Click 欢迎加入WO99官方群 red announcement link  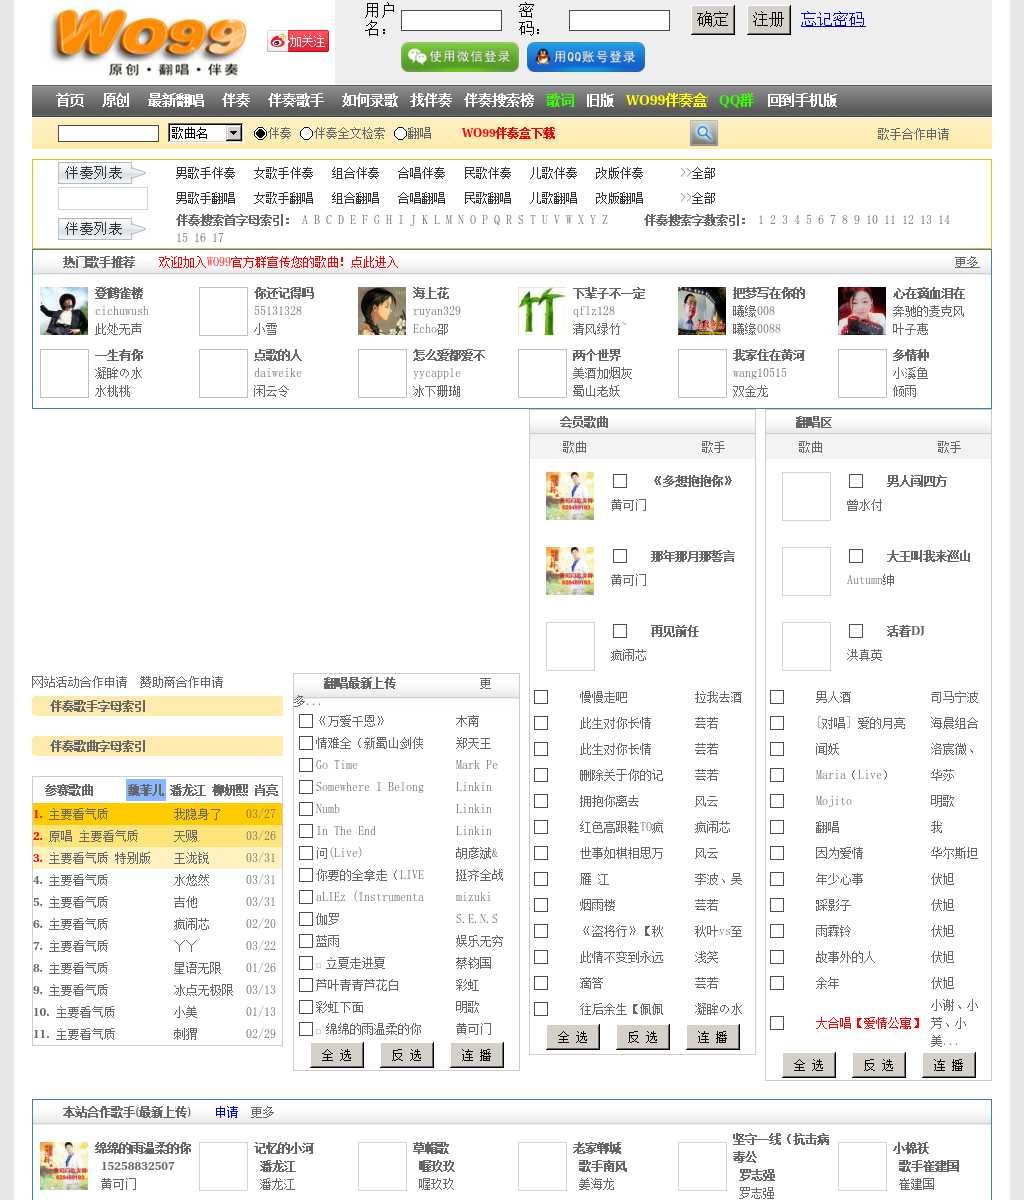coord(278,262)
